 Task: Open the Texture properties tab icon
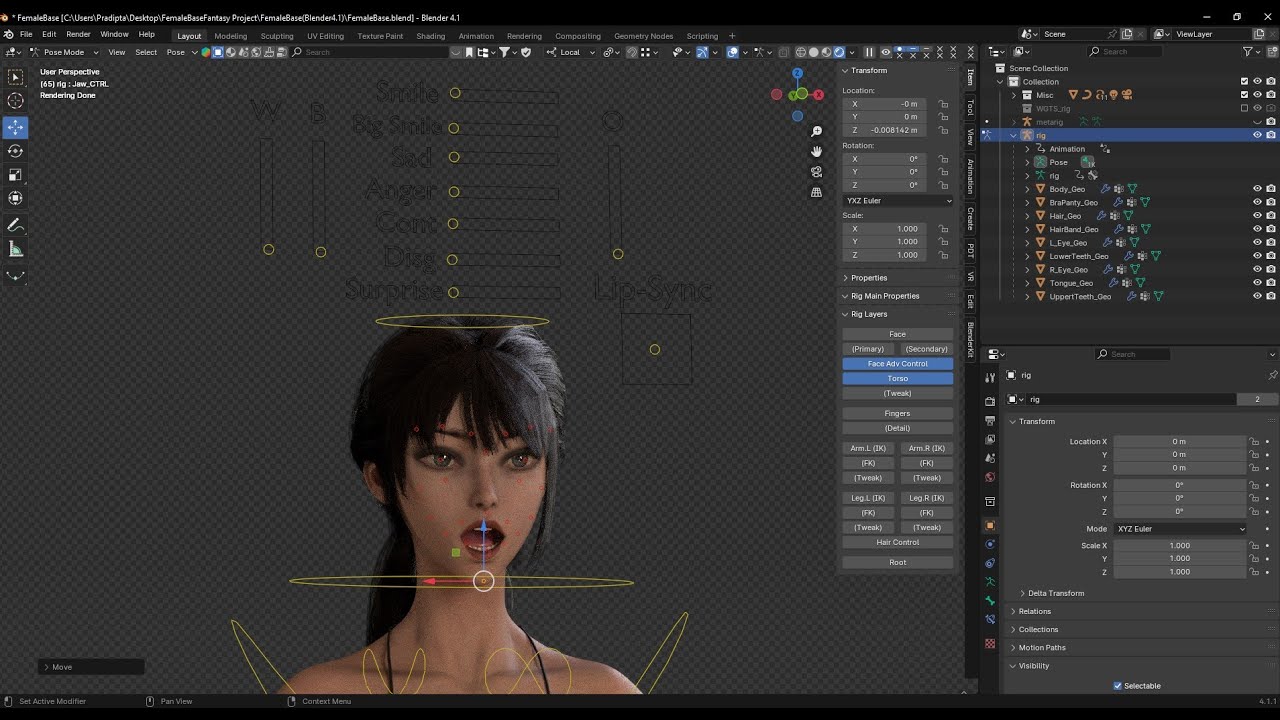click(990, 643)
